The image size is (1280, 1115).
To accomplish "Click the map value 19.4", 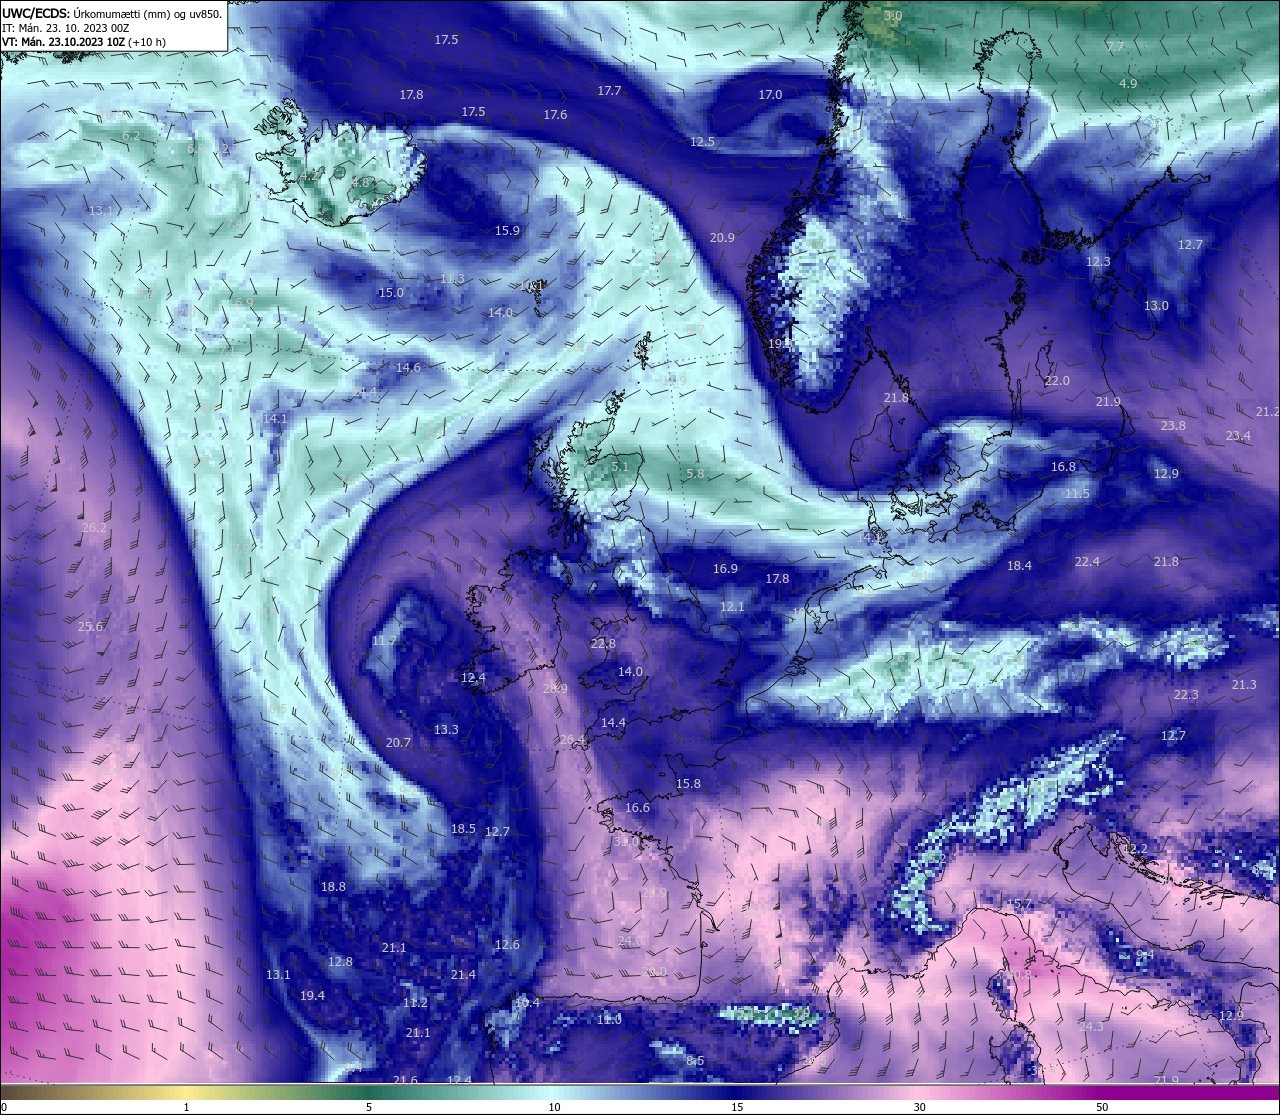I will (312, 996).
